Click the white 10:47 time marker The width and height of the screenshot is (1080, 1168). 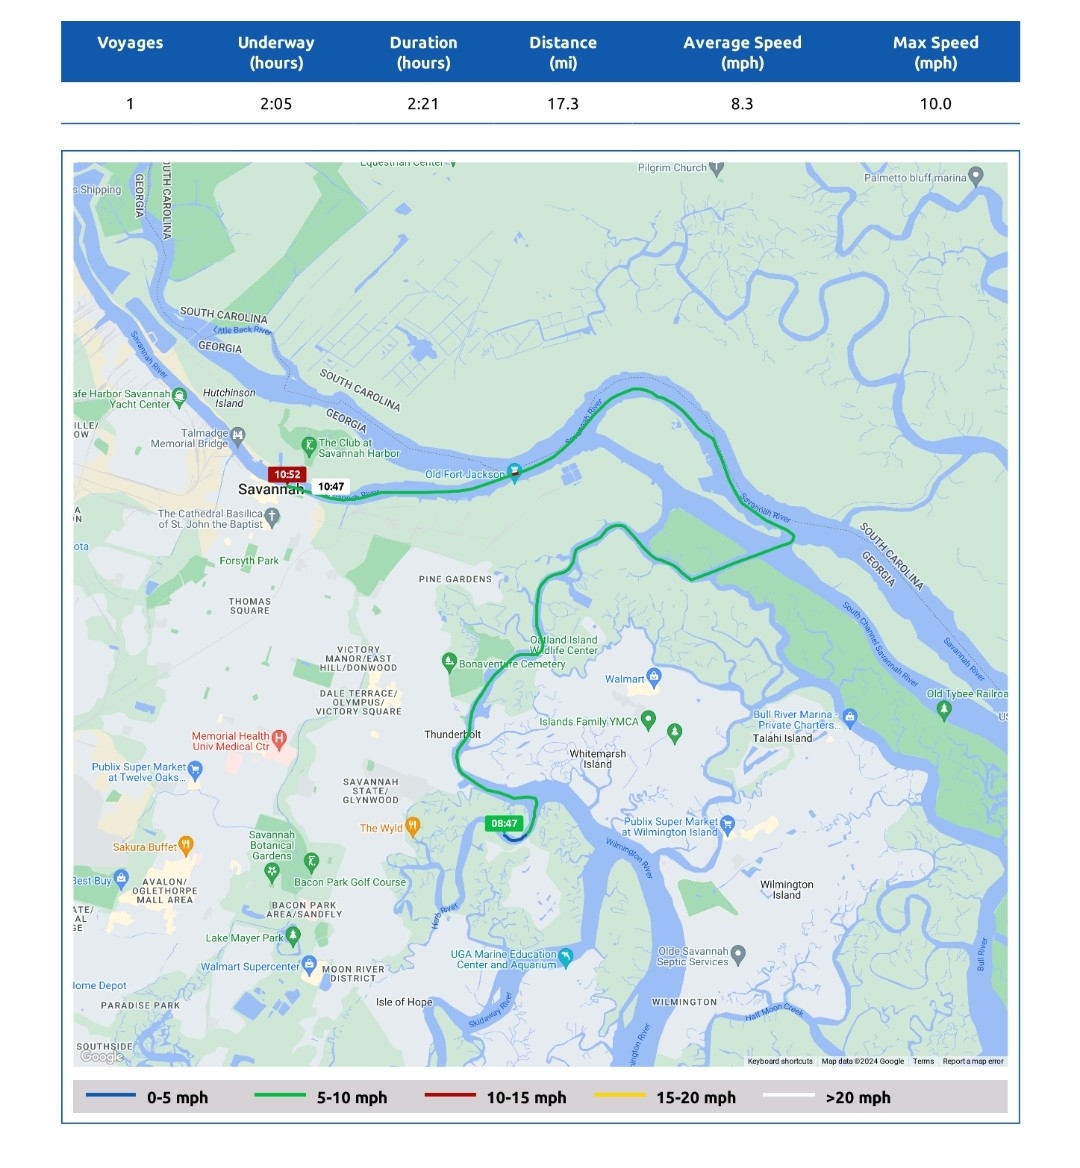pyautogui.click(x=331, y=486)
